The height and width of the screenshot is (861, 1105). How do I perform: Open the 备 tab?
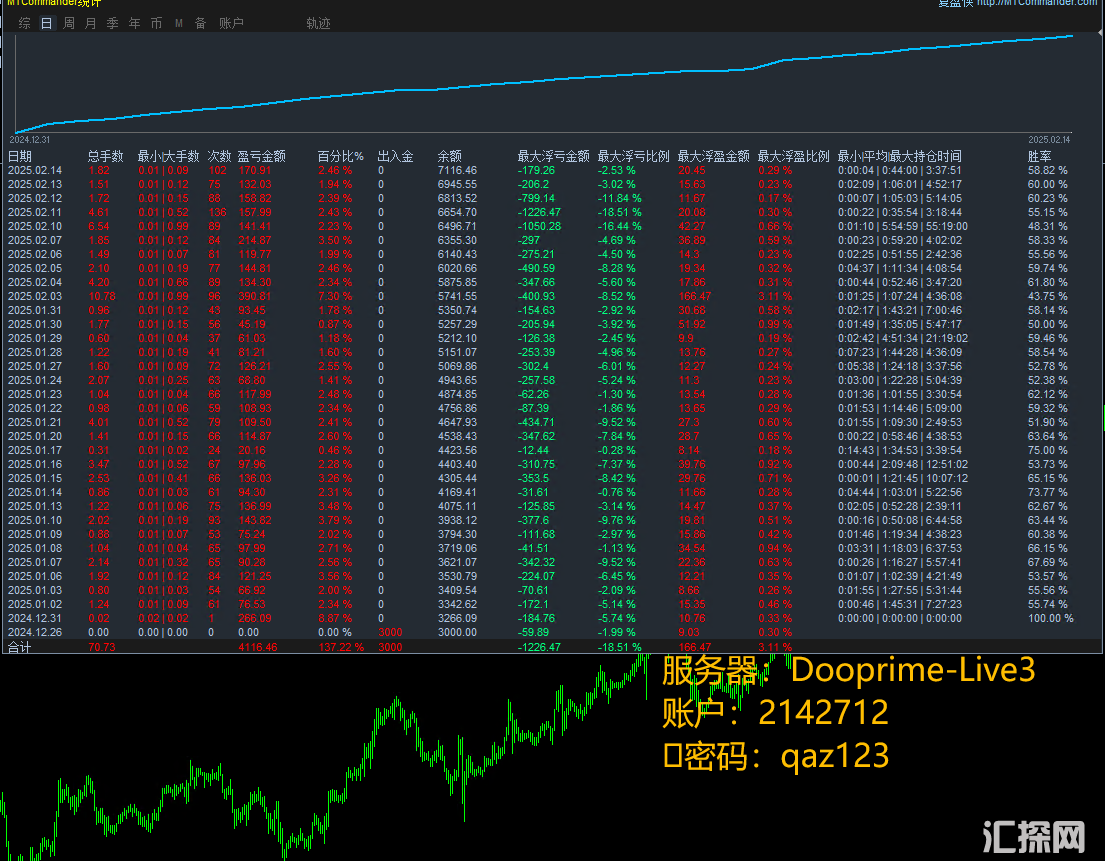[x=201, y=23]
